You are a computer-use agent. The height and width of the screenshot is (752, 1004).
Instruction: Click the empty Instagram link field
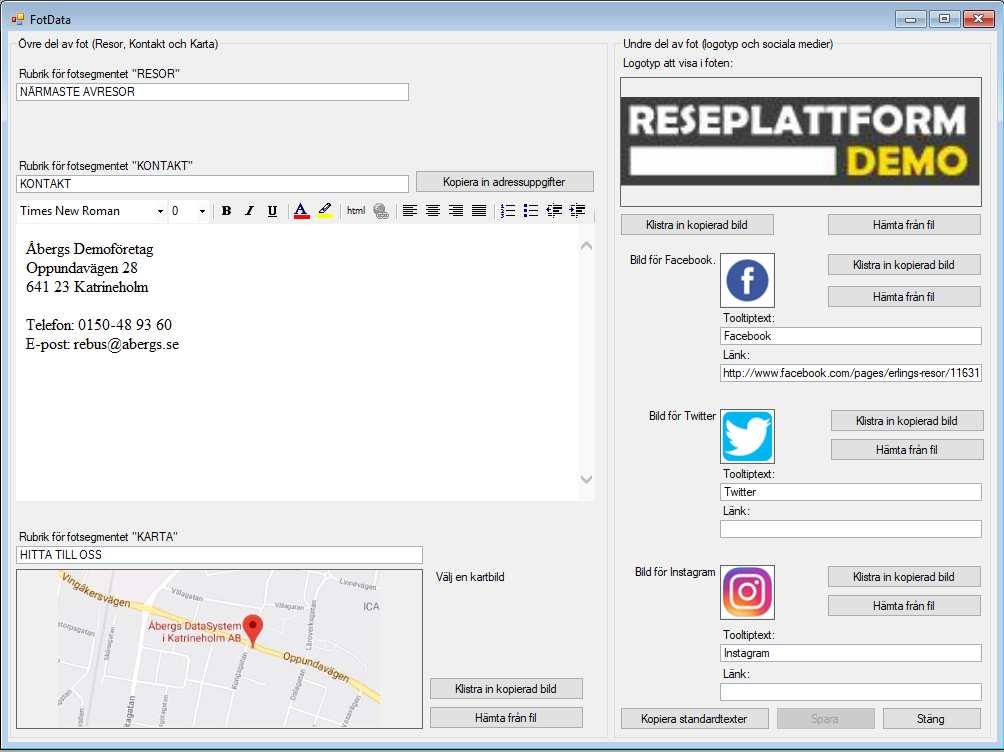850,692
